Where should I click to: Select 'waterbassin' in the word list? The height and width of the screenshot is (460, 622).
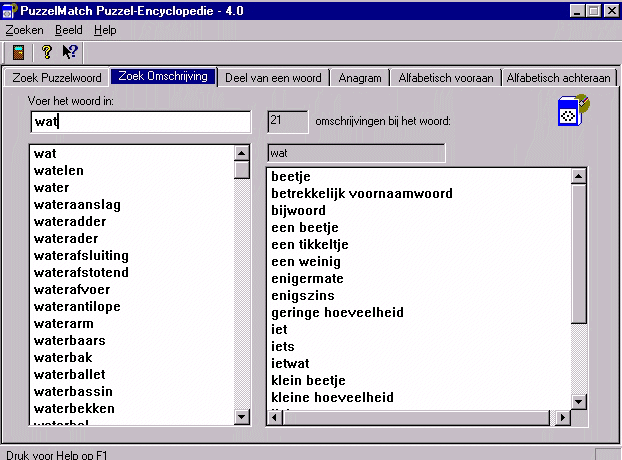(x=73, y=391)
